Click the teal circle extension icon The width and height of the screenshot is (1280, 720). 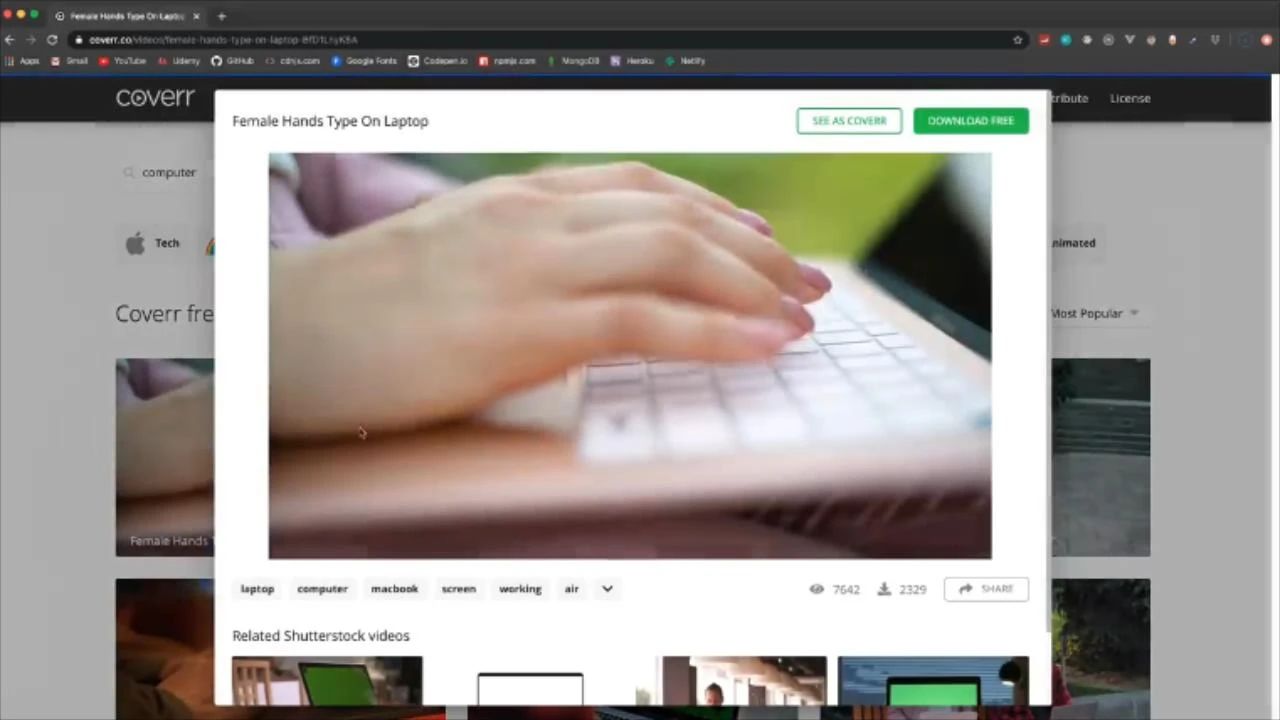tap(1066, 40)
